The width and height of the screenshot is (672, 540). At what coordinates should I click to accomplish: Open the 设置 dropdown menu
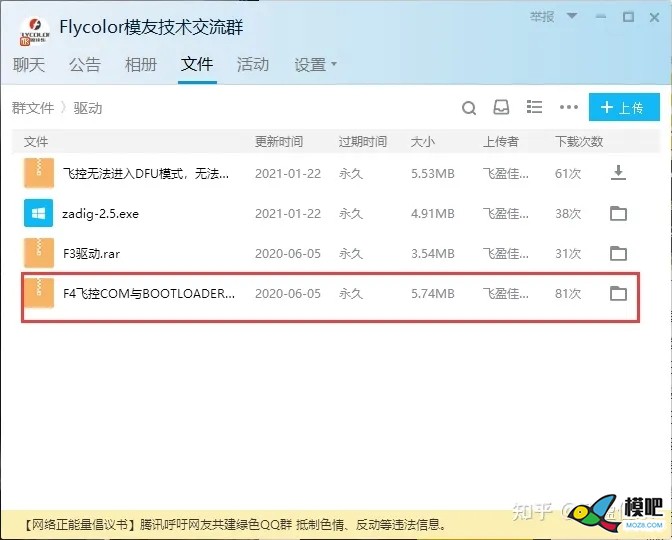coord(315,65)
